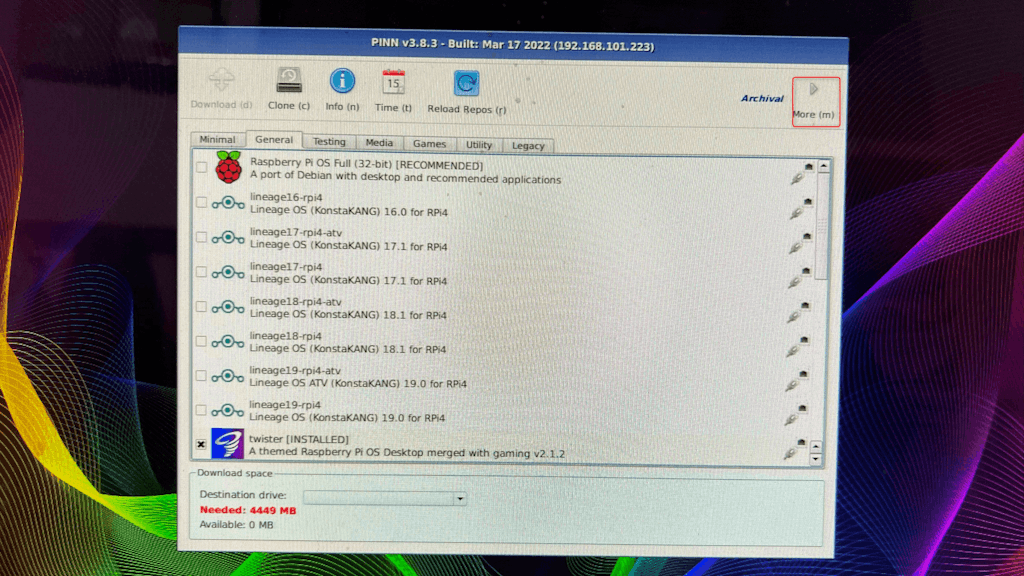Image resolution: width=1024 pixels, height=576 pixels.
Task: Click the network source icon on lineage18-rpi4 row
Action: point(797,347)
